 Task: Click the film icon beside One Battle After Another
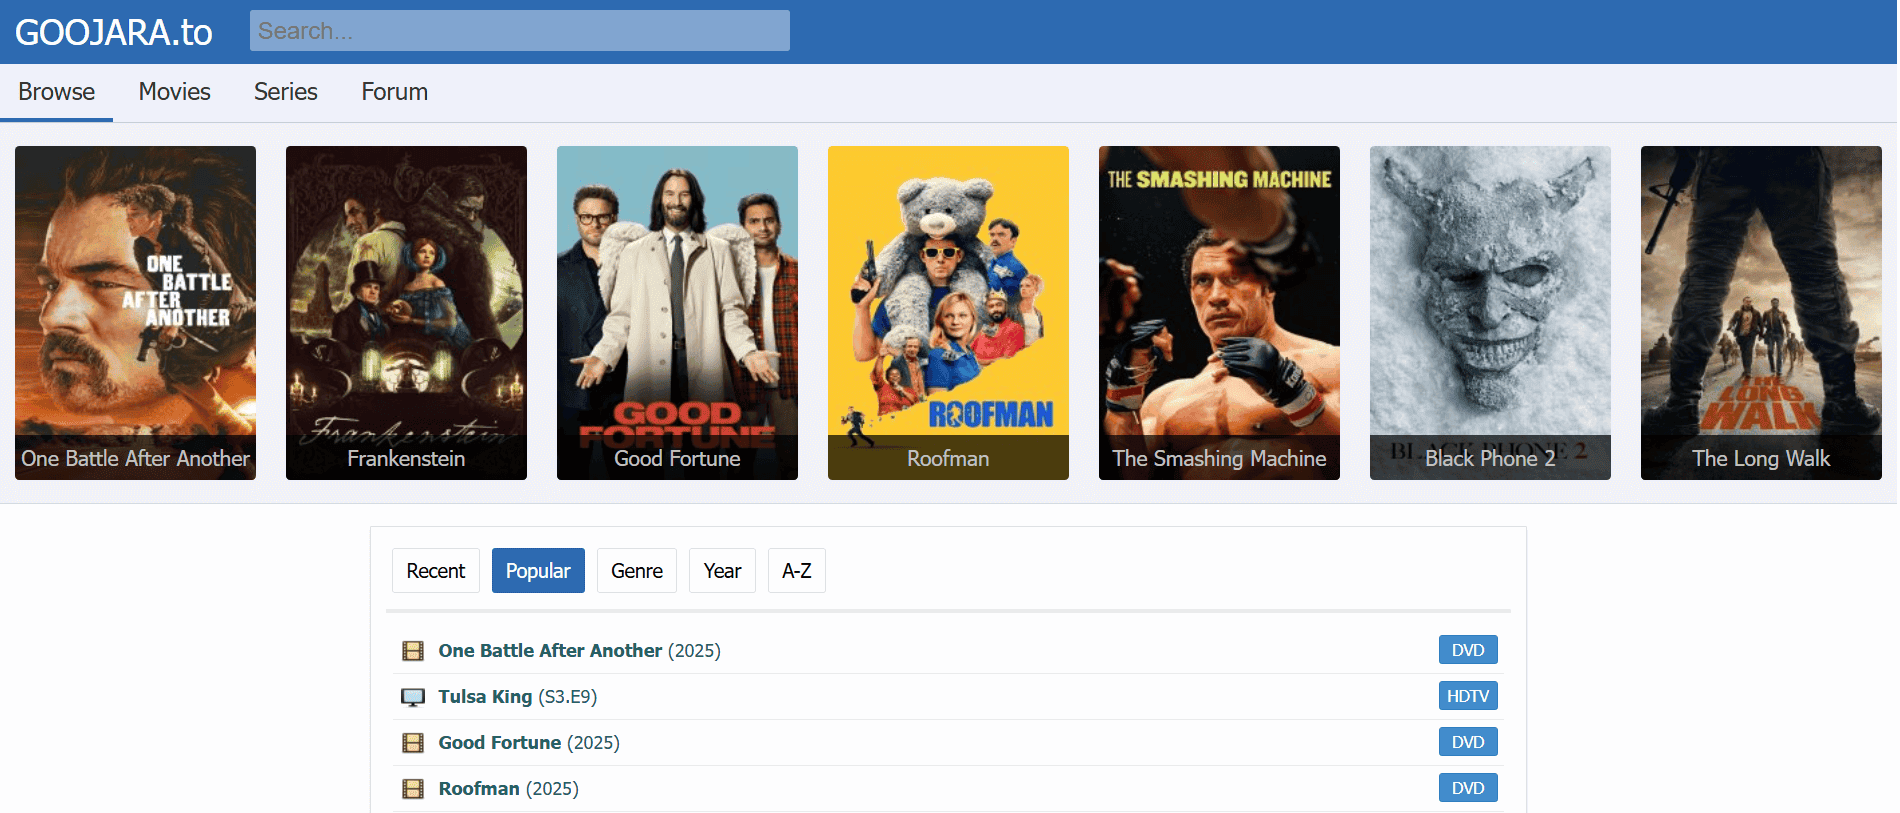(x=412, y=651)
